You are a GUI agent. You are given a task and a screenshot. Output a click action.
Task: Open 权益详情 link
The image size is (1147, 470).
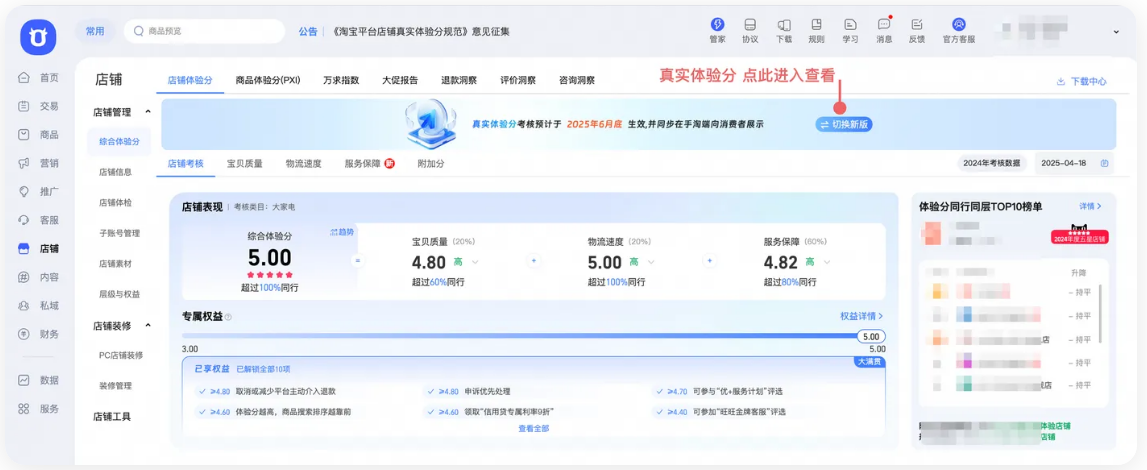click(862, 317)
